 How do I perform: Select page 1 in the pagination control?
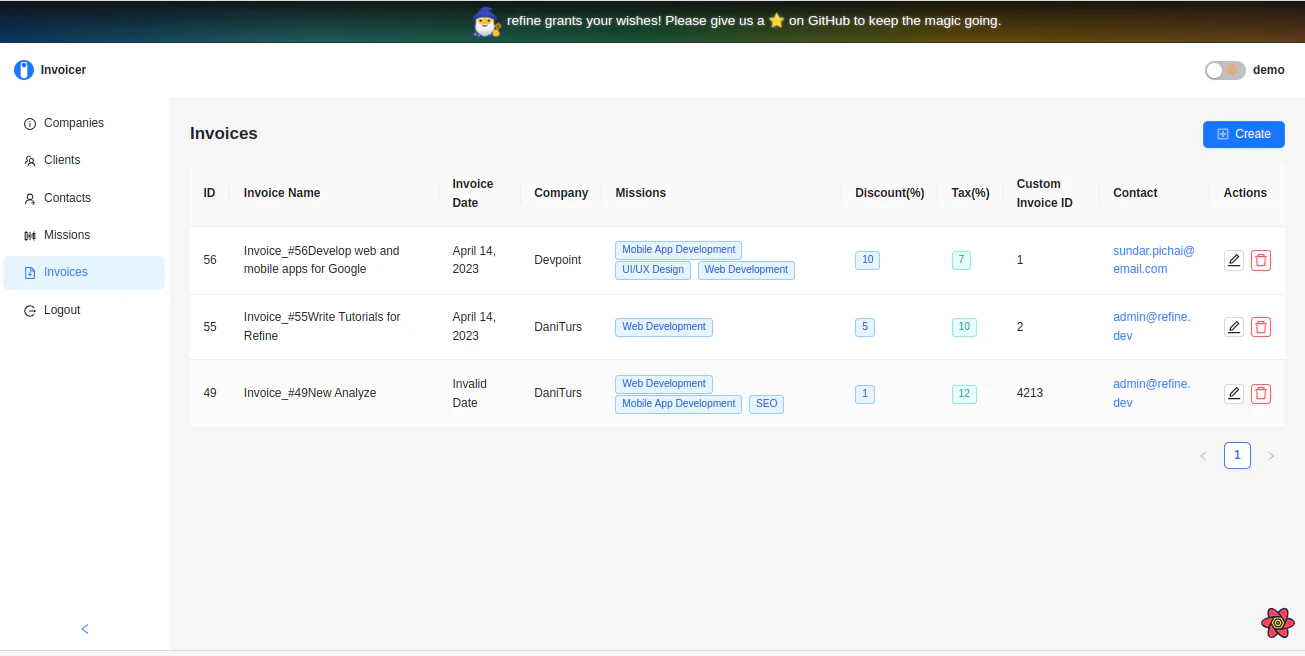(1237, 455)
